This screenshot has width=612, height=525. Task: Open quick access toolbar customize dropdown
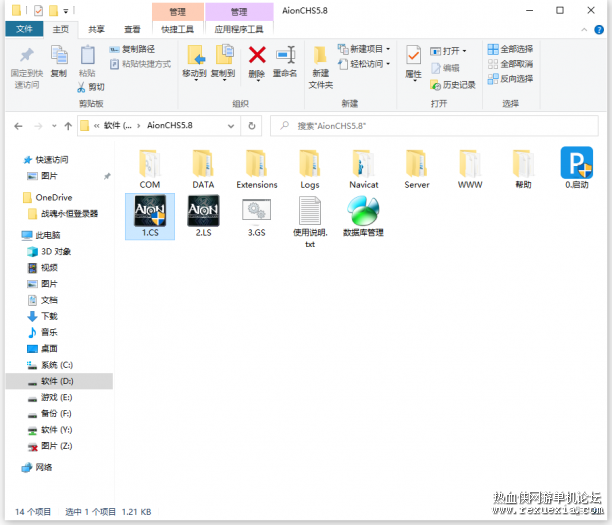tap(66, 11)
